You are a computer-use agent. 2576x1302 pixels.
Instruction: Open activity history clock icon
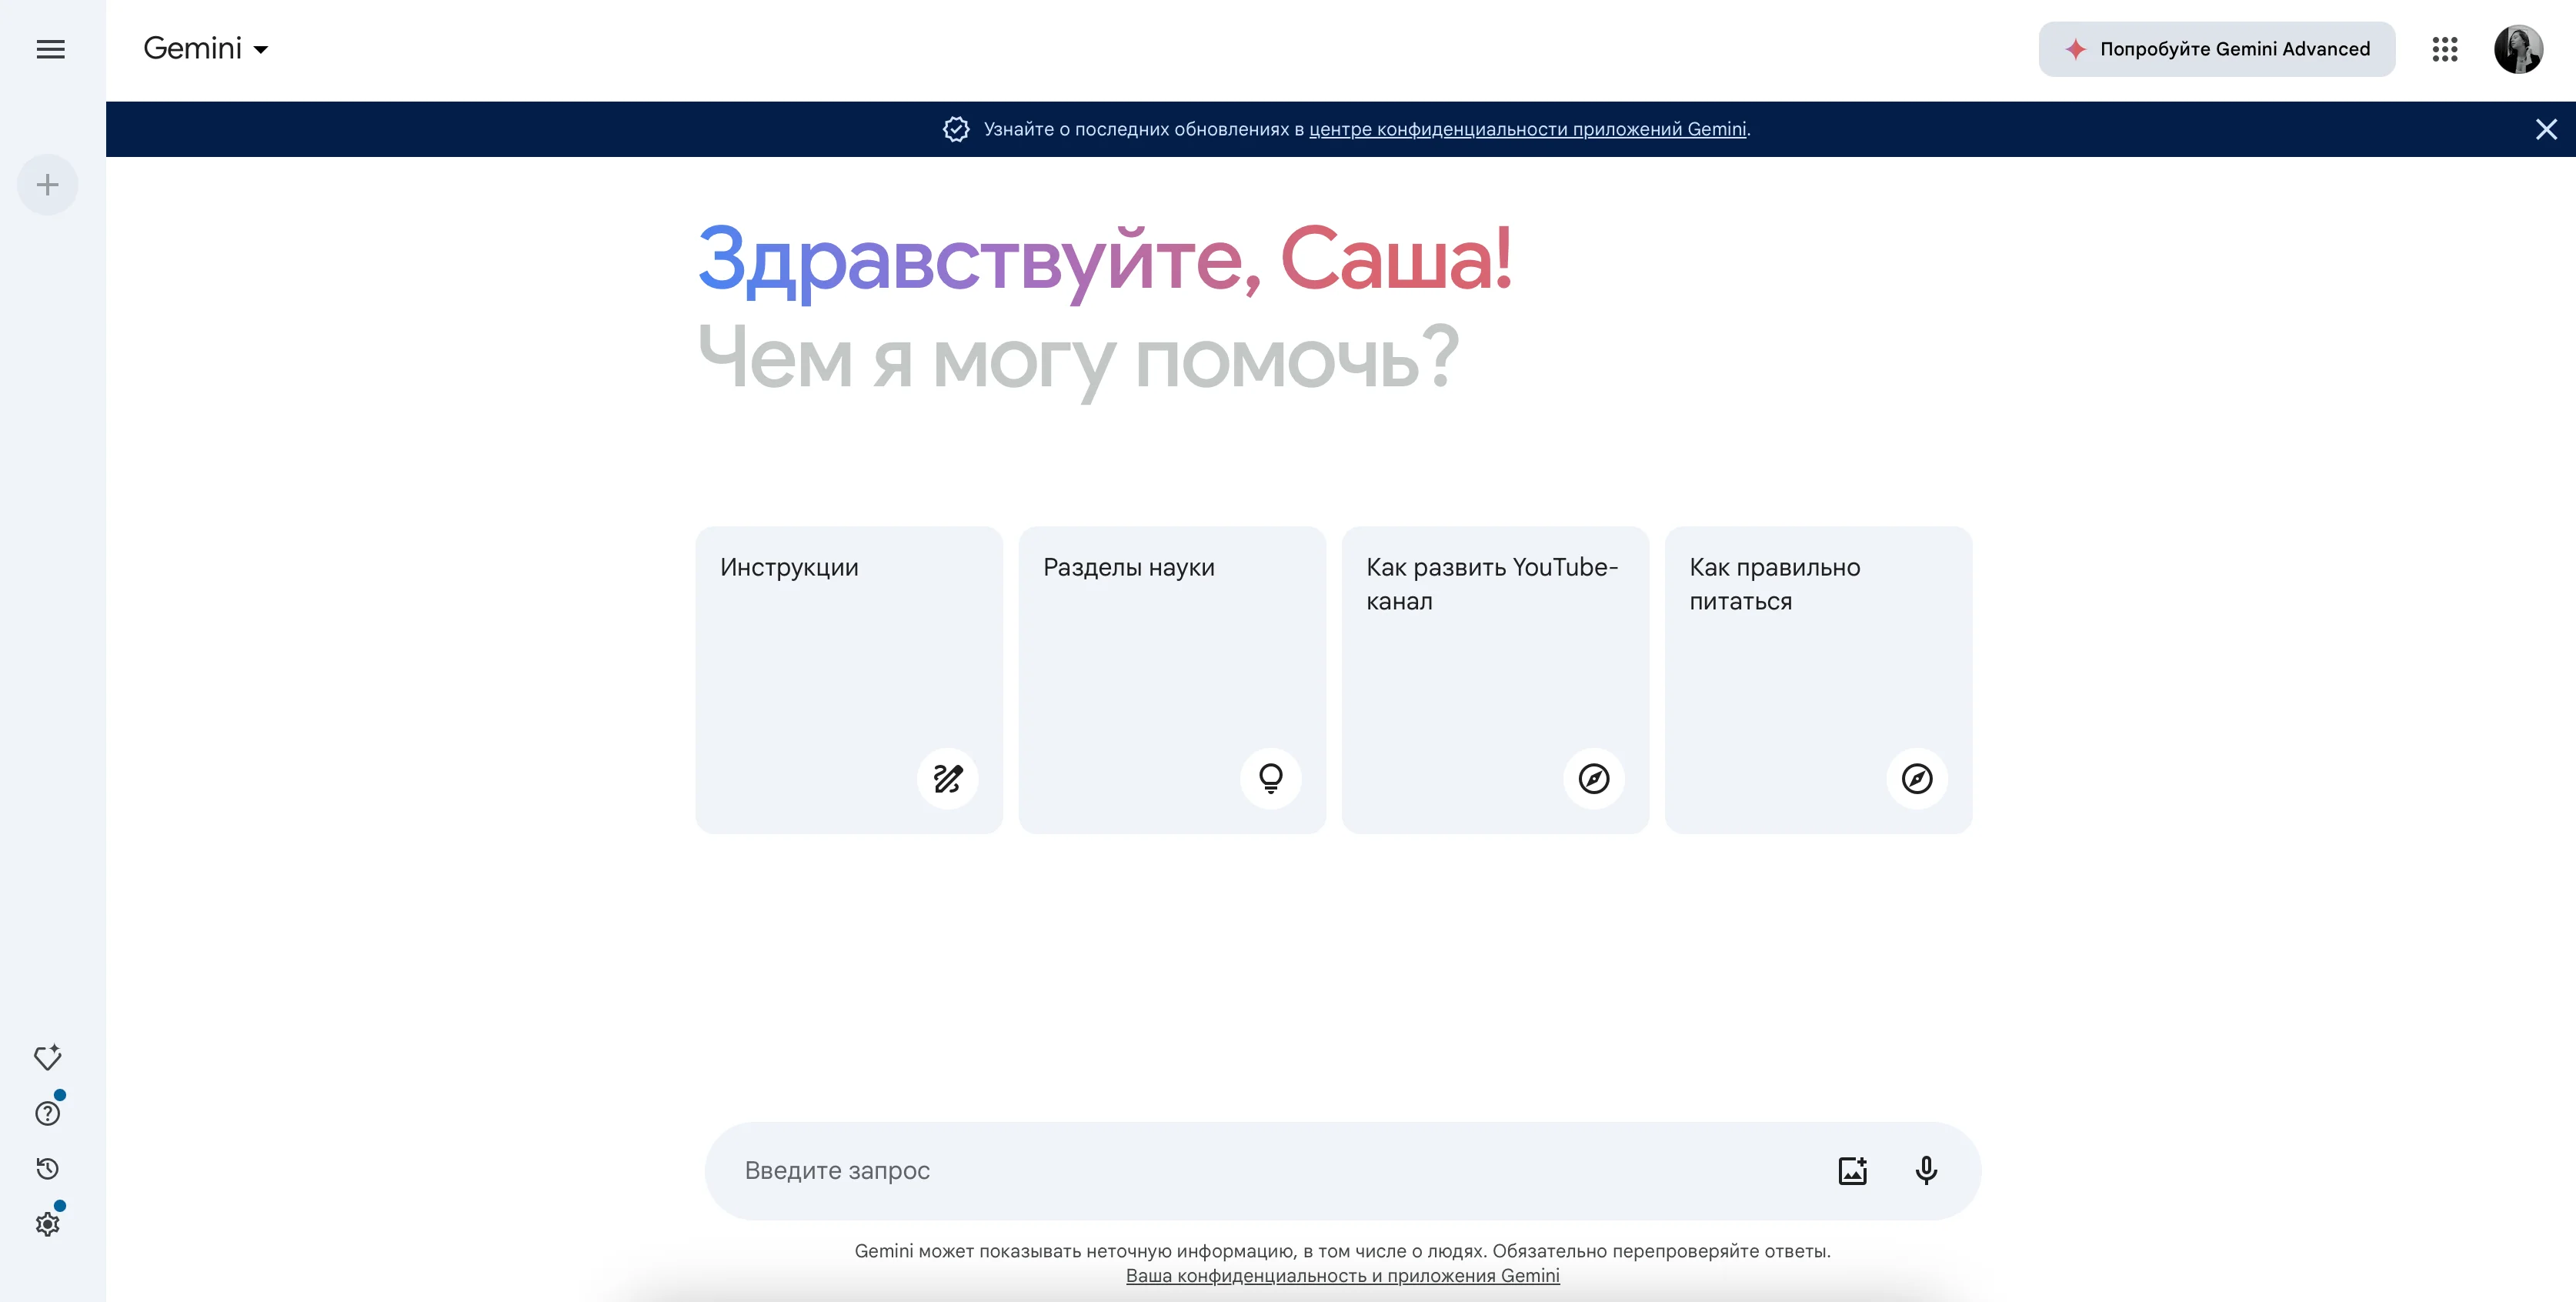tap(47, 1169)
